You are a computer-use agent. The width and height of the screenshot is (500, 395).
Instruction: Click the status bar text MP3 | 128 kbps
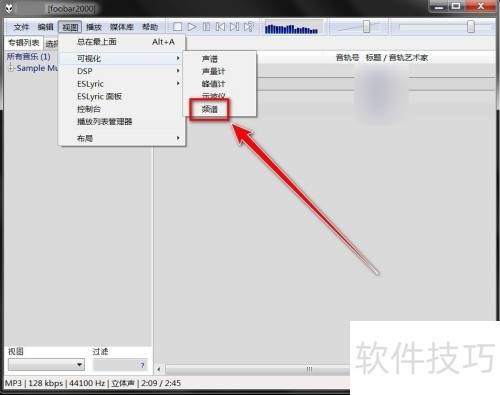click(x=34, y=383)
